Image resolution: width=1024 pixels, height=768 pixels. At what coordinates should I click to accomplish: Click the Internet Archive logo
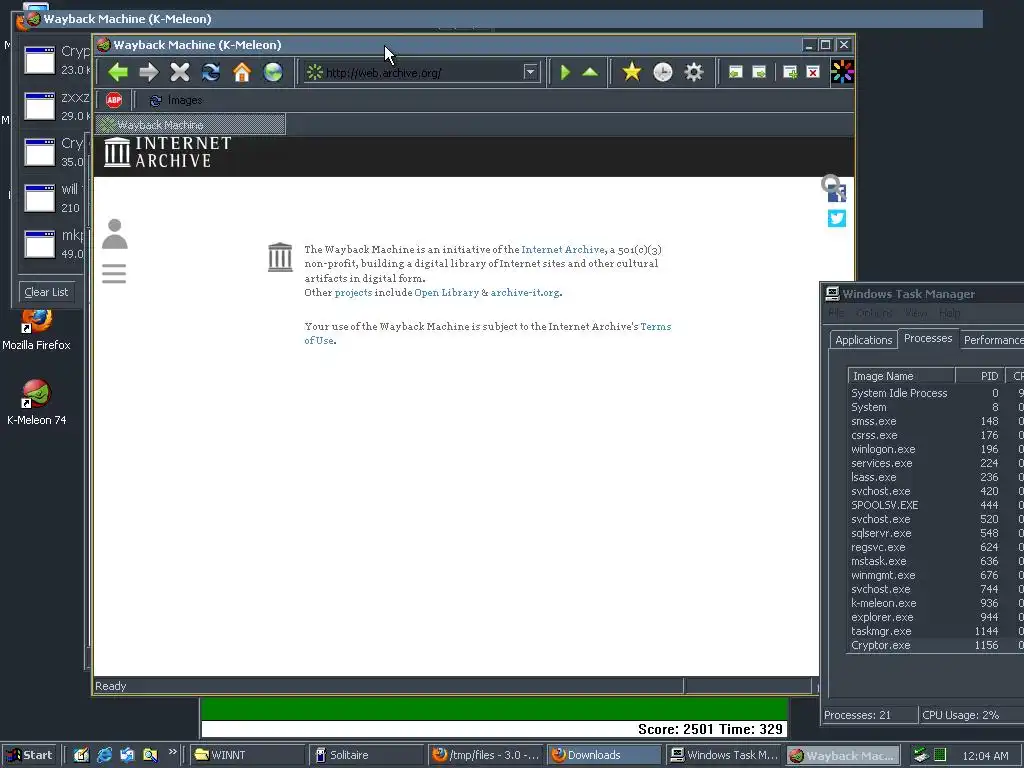167,152
